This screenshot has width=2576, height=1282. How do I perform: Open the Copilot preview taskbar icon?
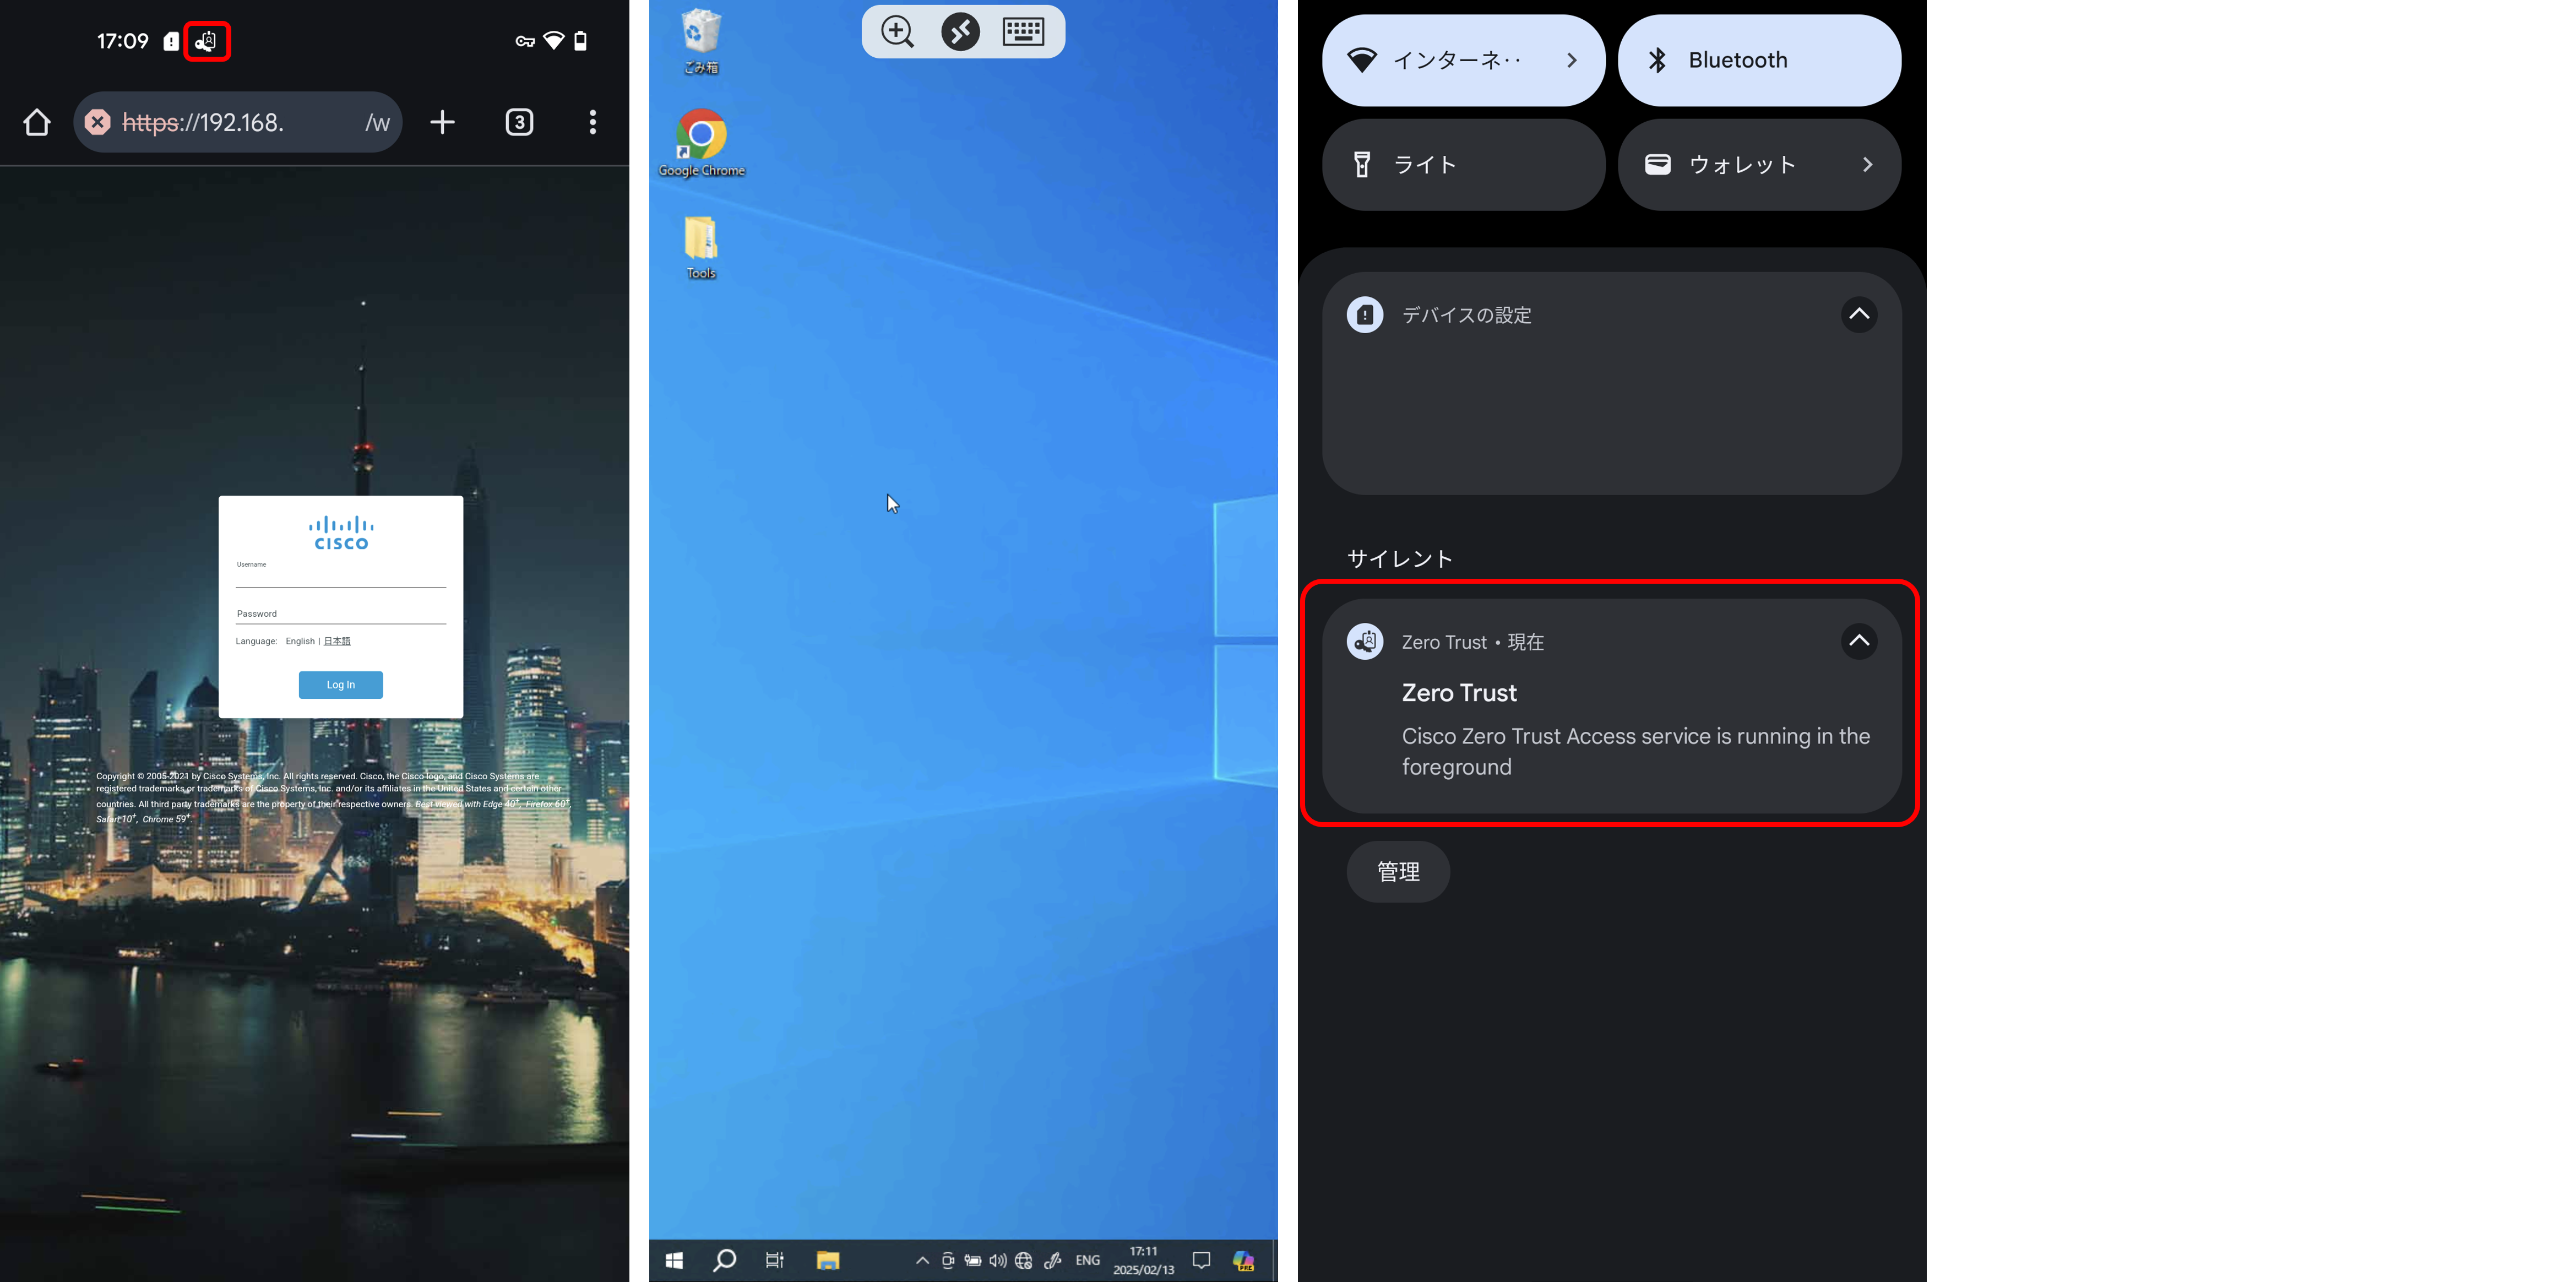coord(1243,1260)
